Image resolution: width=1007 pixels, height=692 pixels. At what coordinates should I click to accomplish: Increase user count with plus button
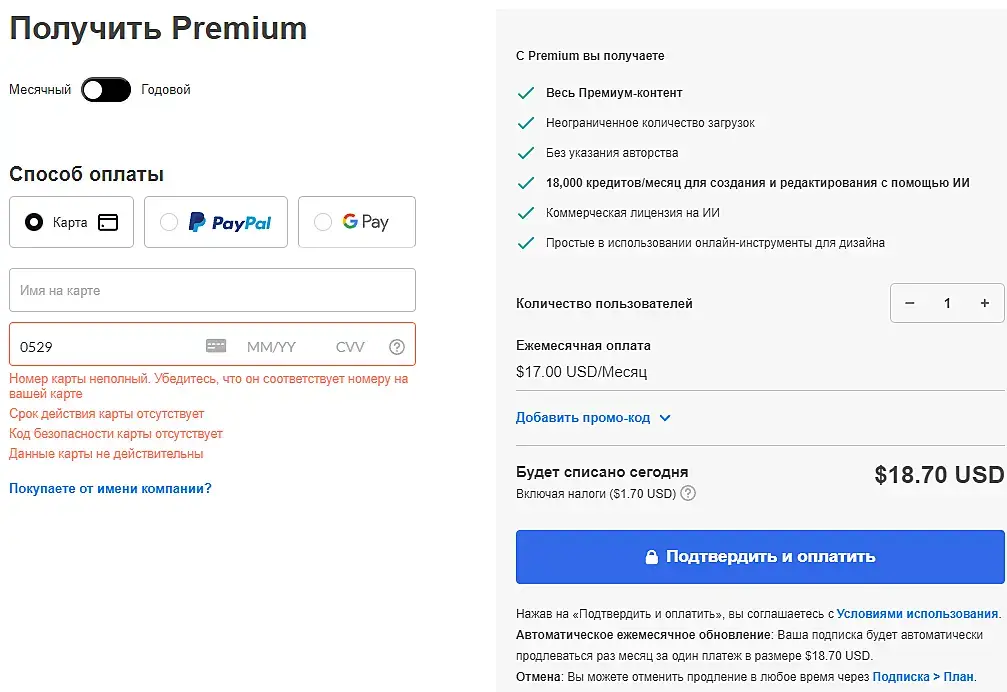tap(985, 303)
